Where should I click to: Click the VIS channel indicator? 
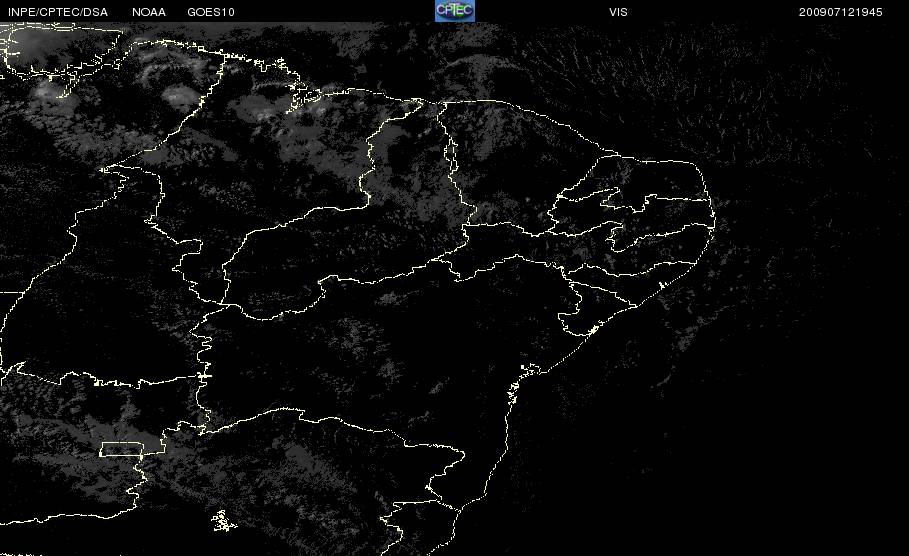tap(618, 12)
